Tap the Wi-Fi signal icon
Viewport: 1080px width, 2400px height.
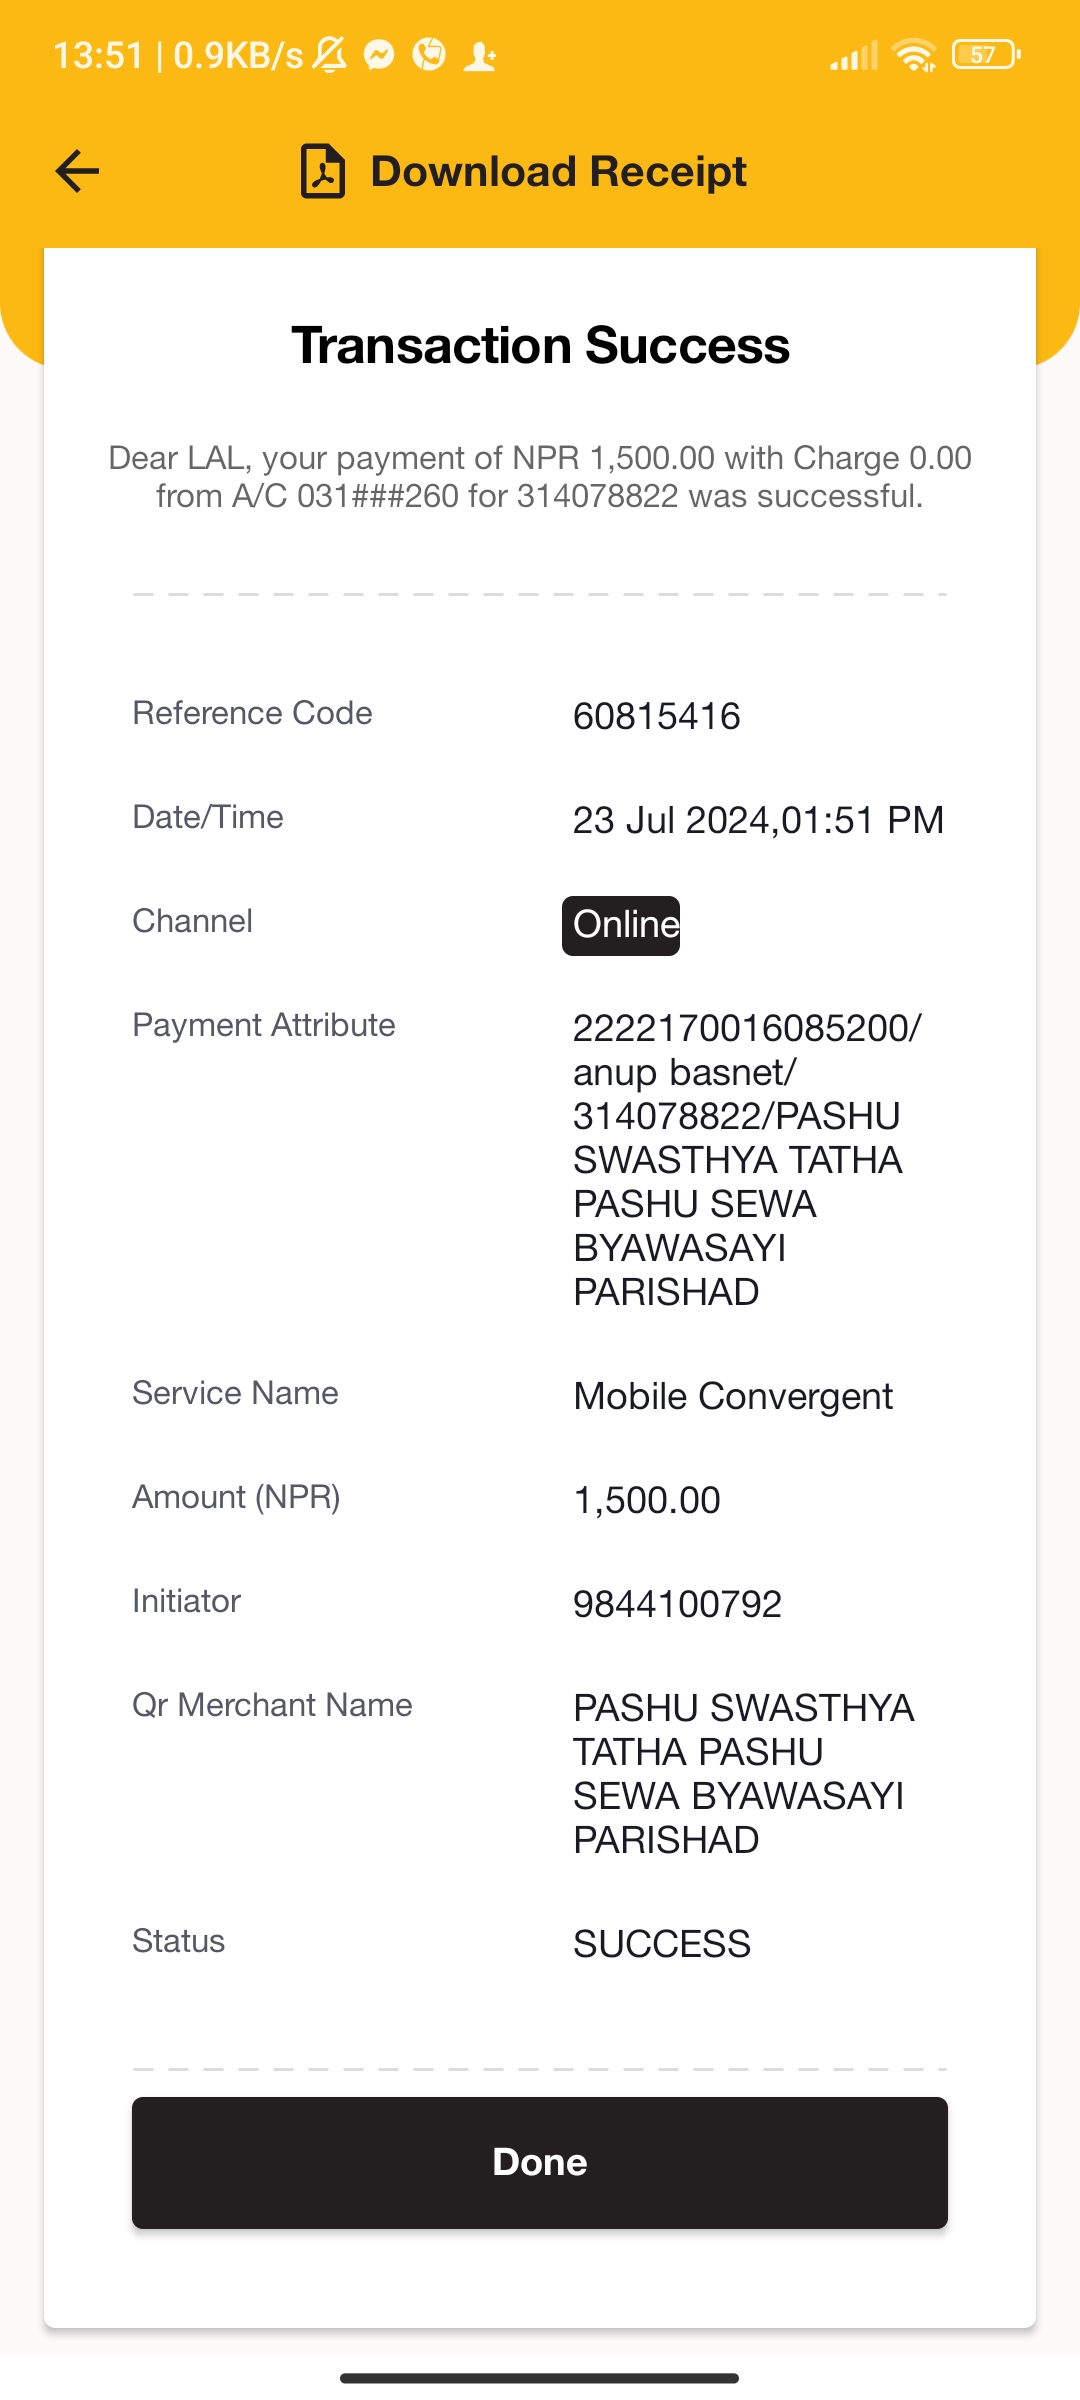[x=915, y=54]
